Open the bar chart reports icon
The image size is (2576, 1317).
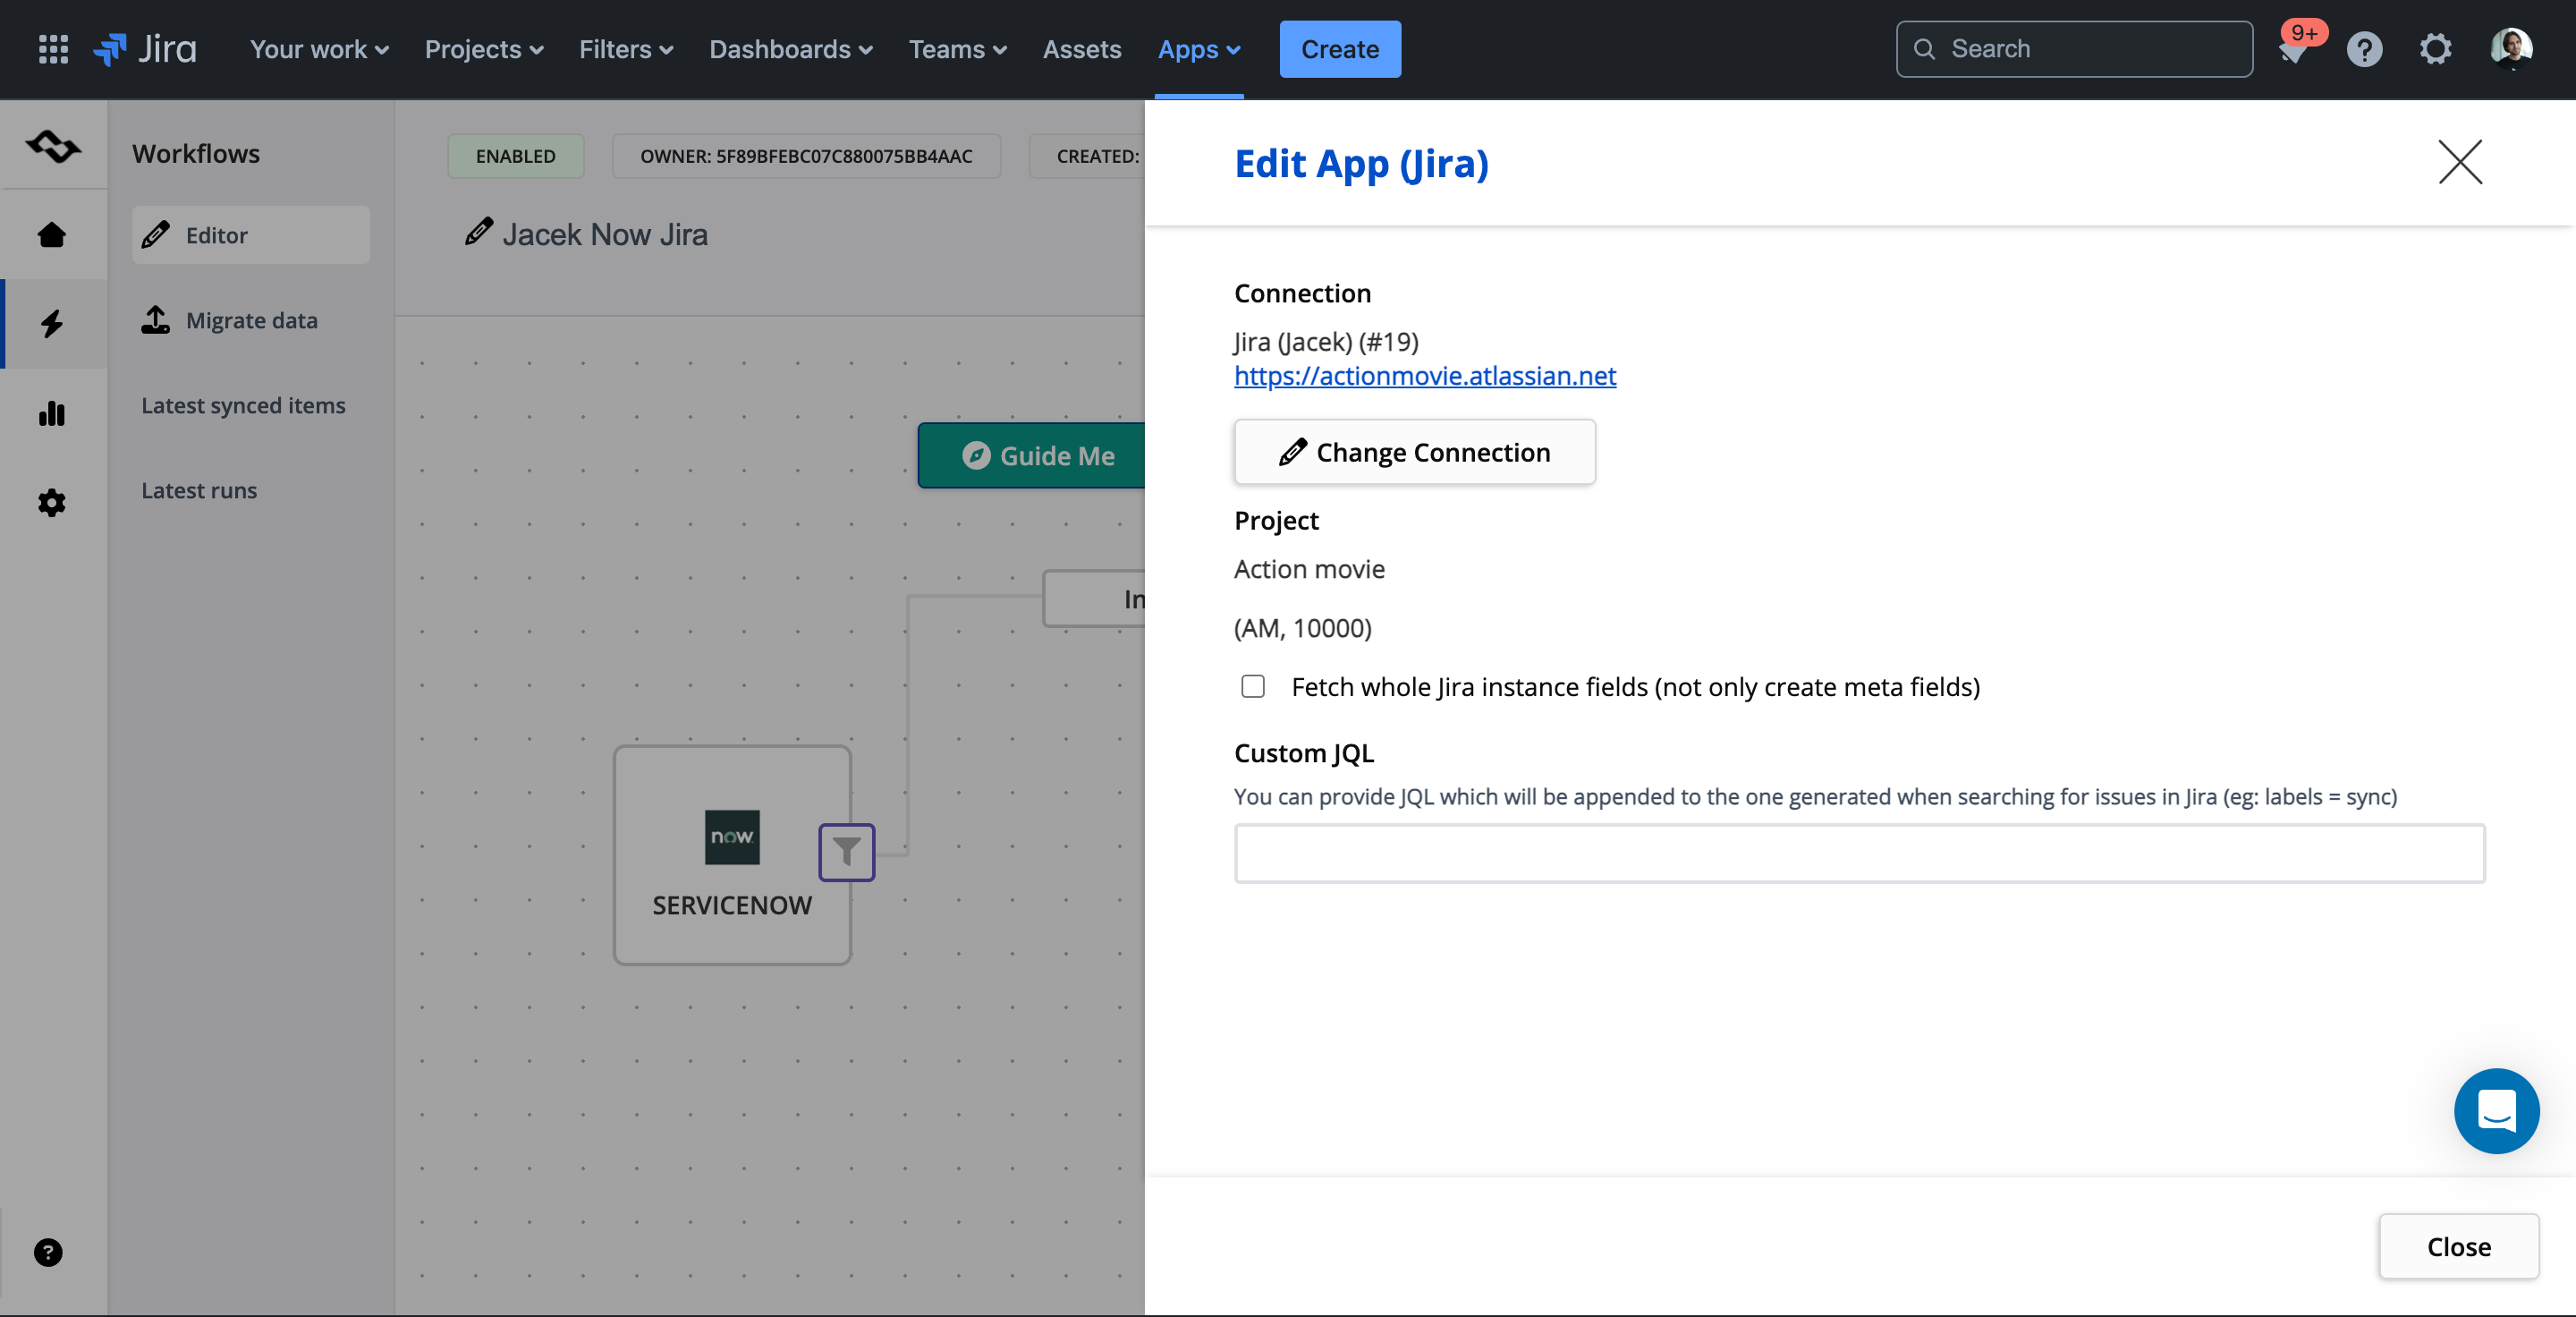52,413
